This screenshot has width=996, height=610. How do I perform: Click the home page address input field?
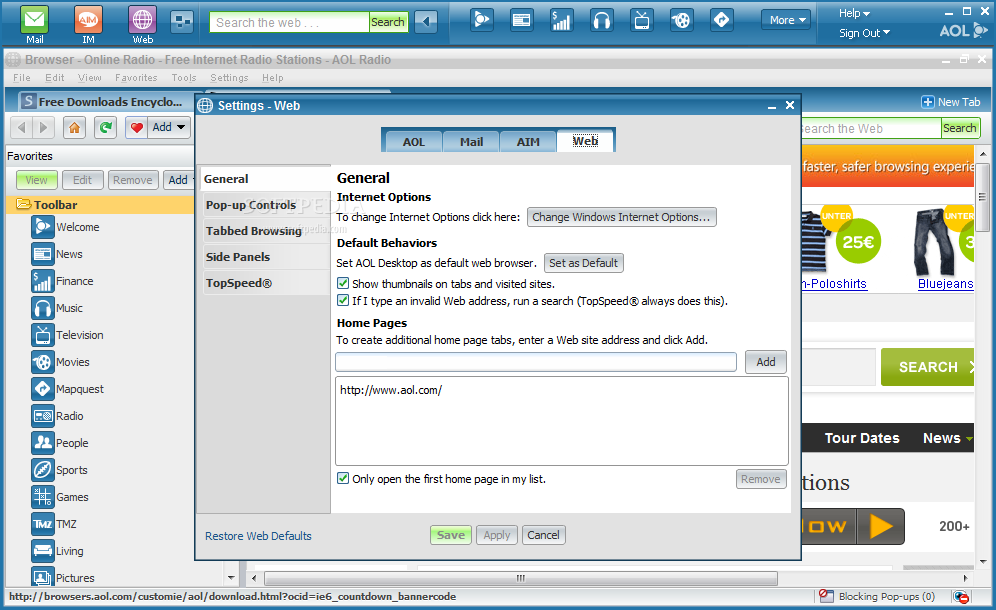pos(535,362)
